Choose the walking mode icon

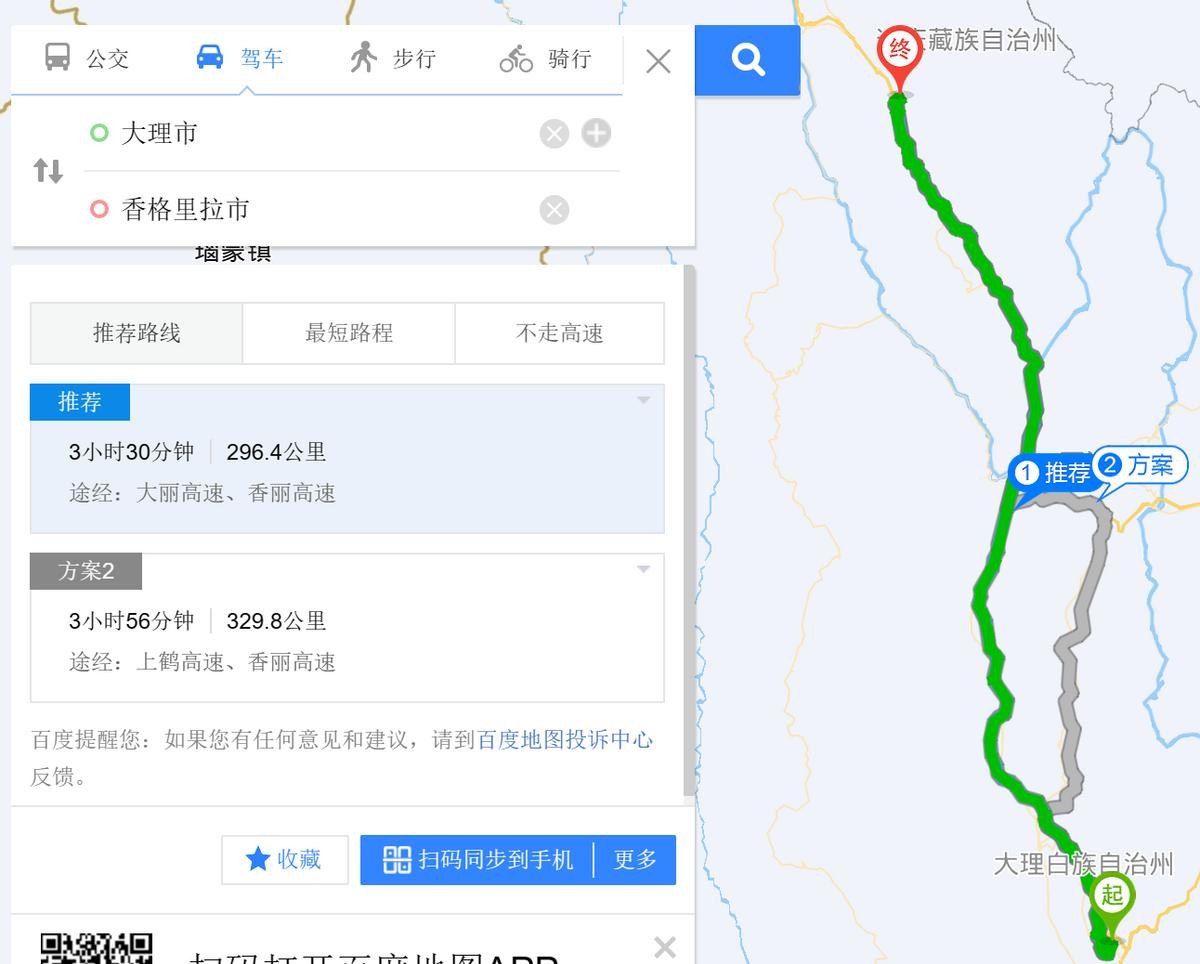(363, 58)
